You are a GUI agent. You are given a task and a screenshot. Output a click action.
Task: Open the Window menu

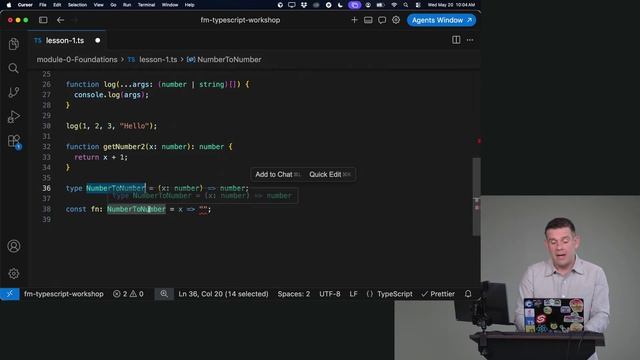coord(170,5)
